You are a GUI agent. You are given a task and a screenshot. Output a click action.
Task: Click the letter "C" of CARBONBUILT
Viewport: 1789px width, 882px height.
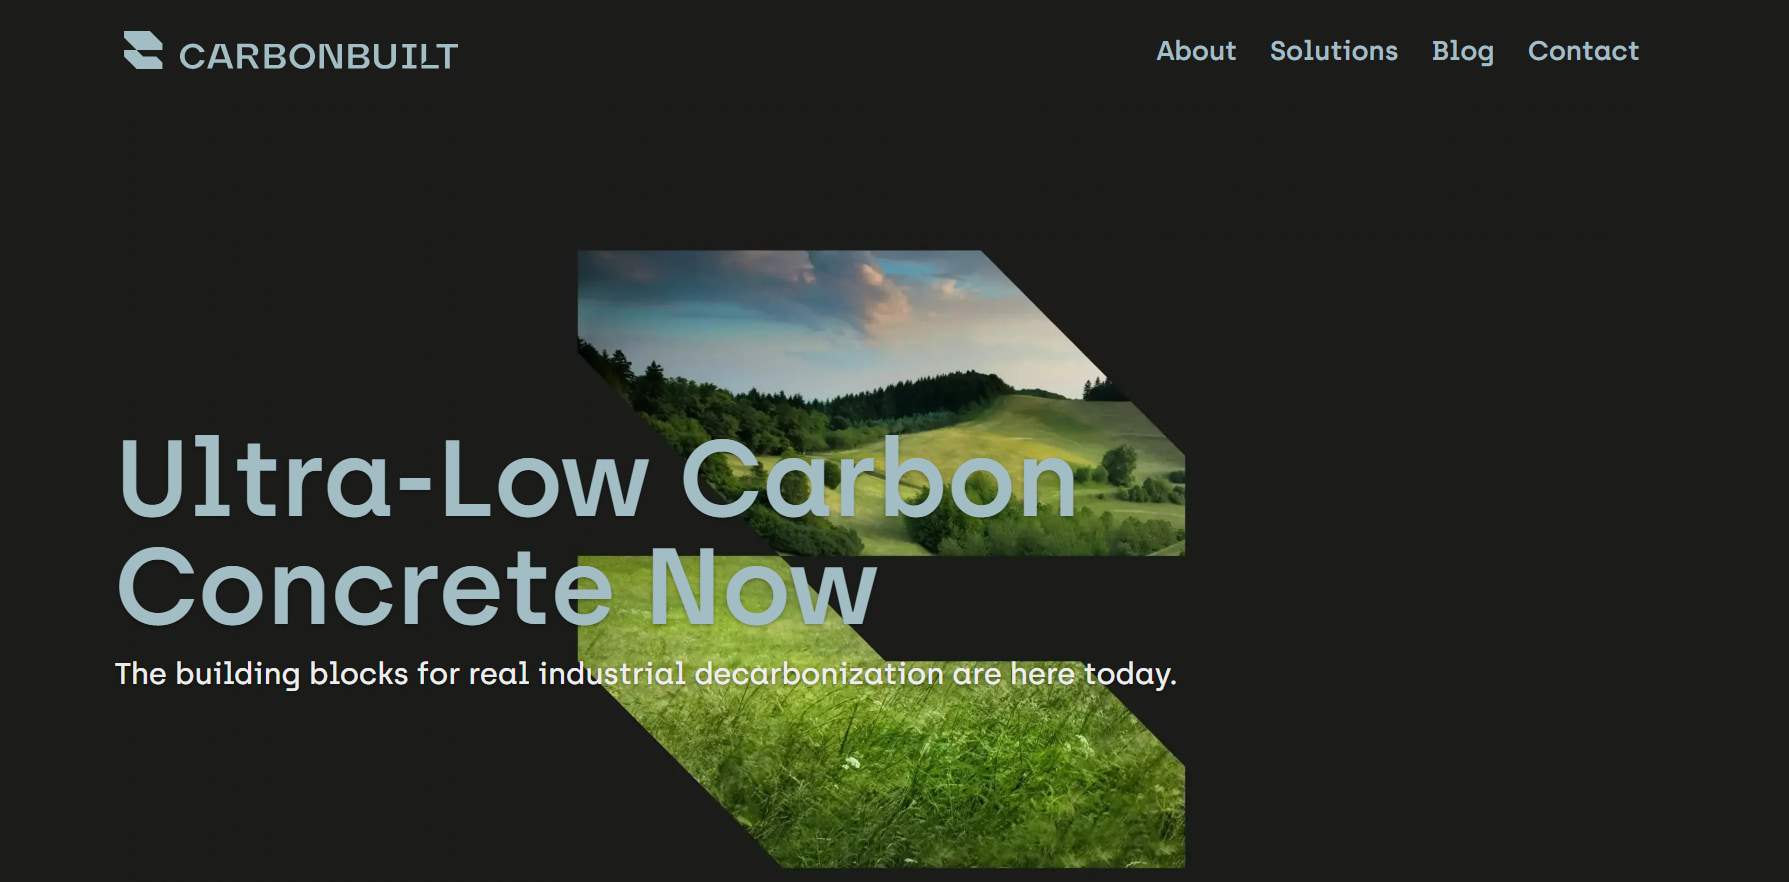pos(192,57)
